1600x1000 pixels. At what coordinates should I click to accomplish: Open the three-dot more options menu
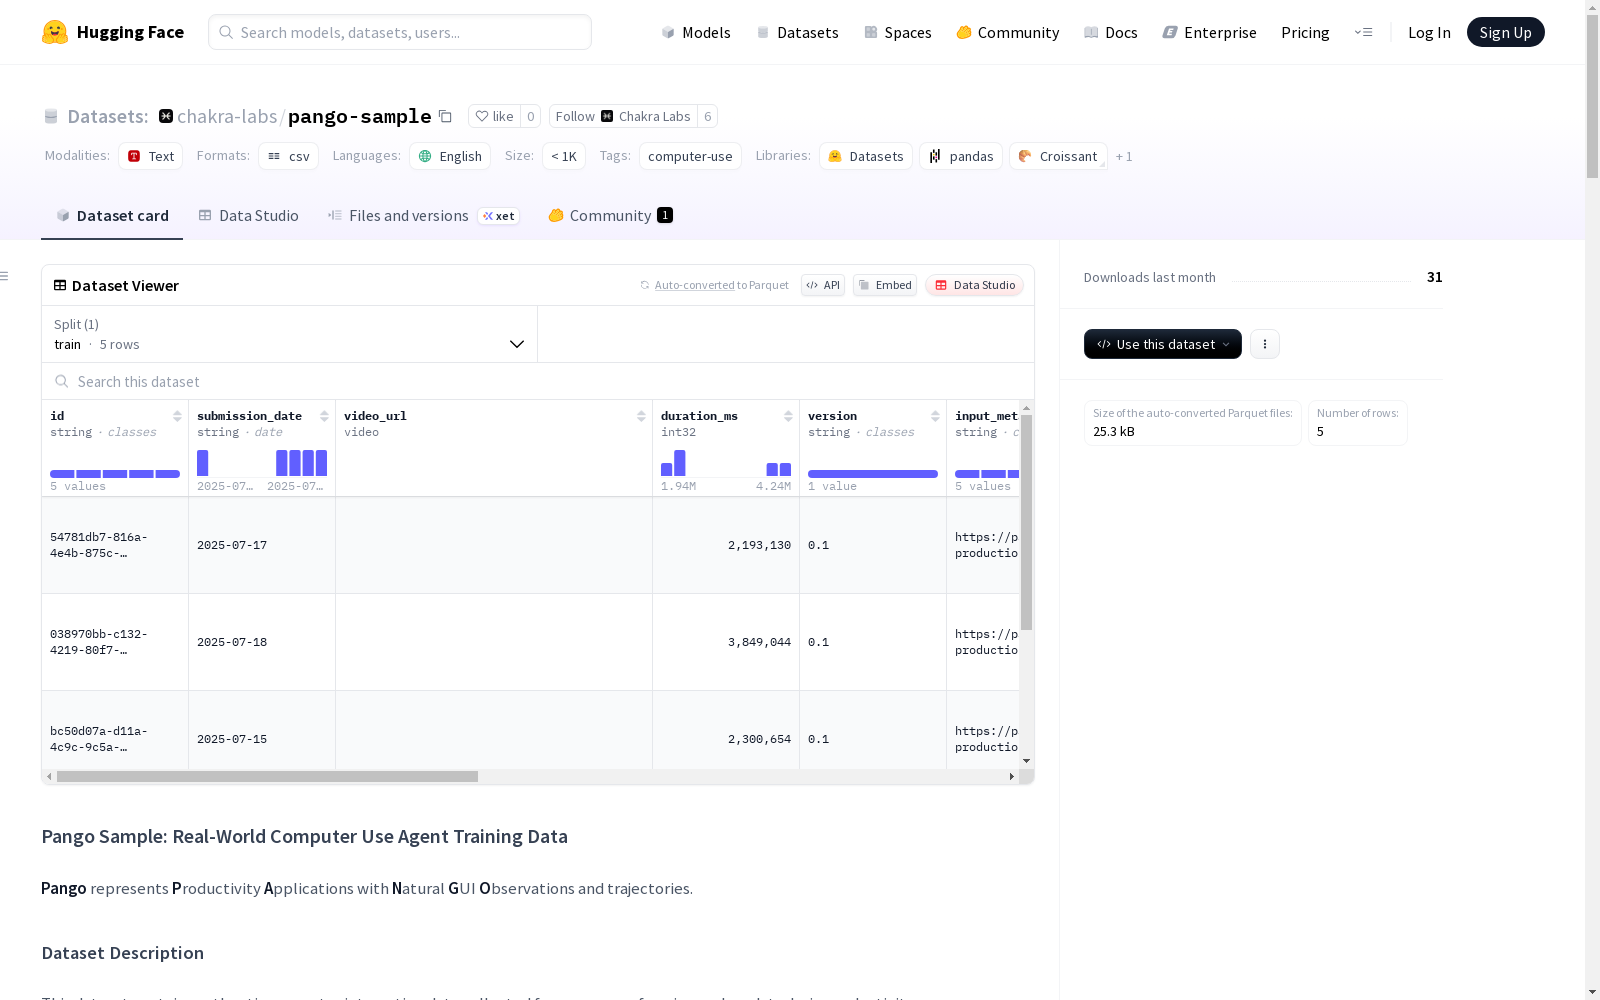[1265, 344]
